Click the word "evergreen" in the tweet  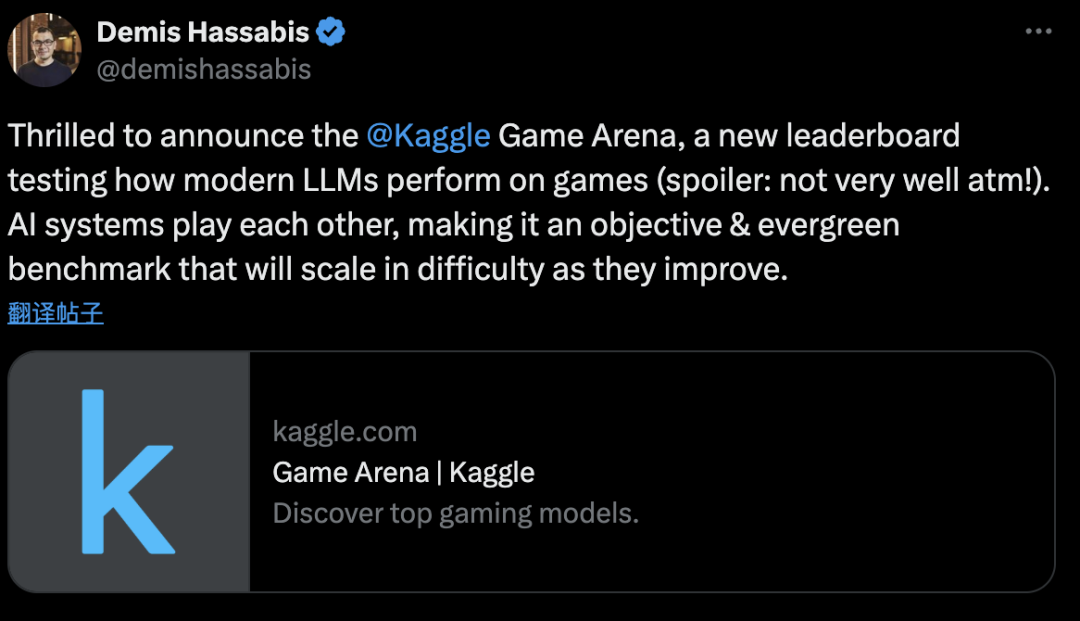pos(828,225)
